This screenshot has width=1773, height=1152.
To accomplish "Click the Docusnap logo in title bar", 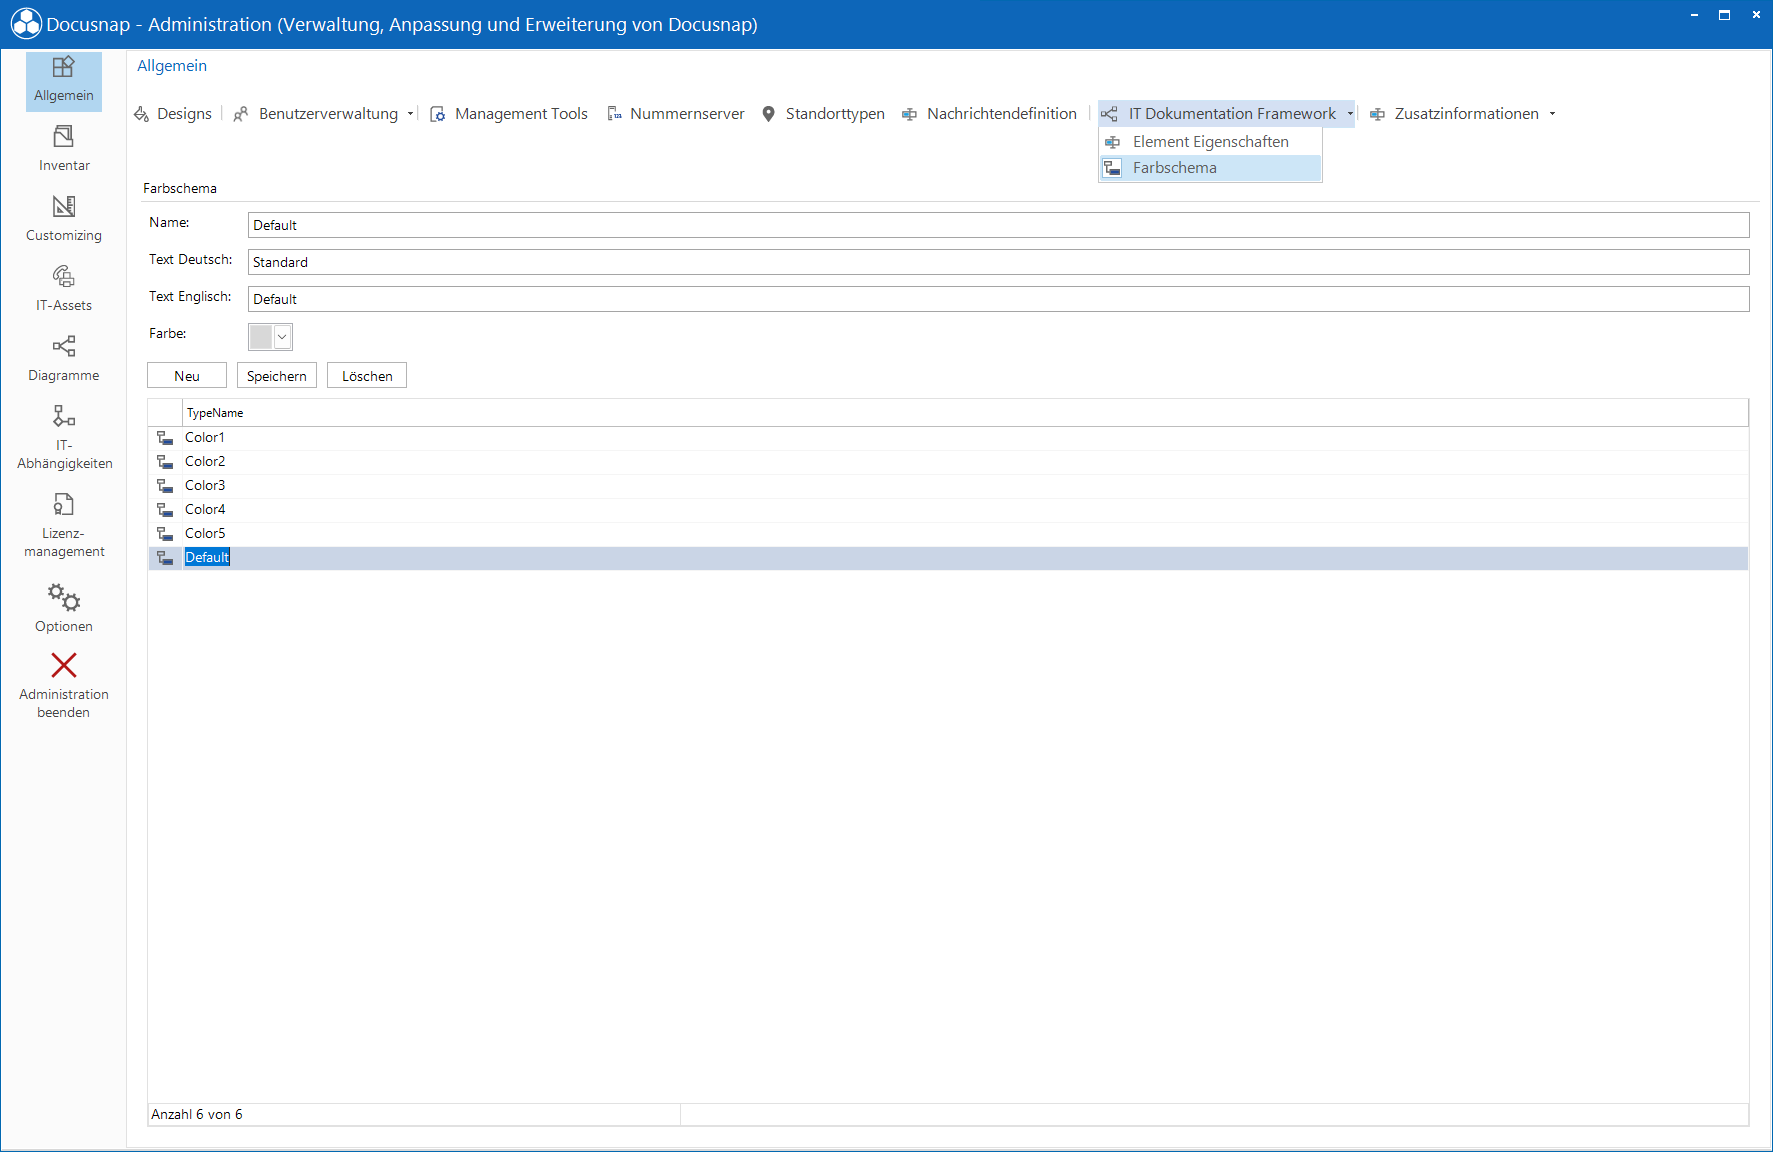I will click(26, 24).
